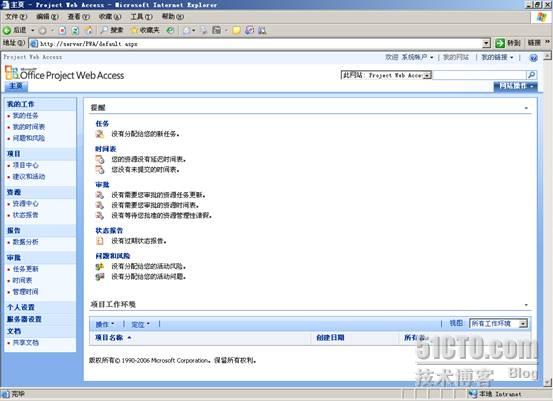Image resolution: width=553 pixels, height=401 pixels.
Task: Open the 查看 menu
Action: (79, 17)
